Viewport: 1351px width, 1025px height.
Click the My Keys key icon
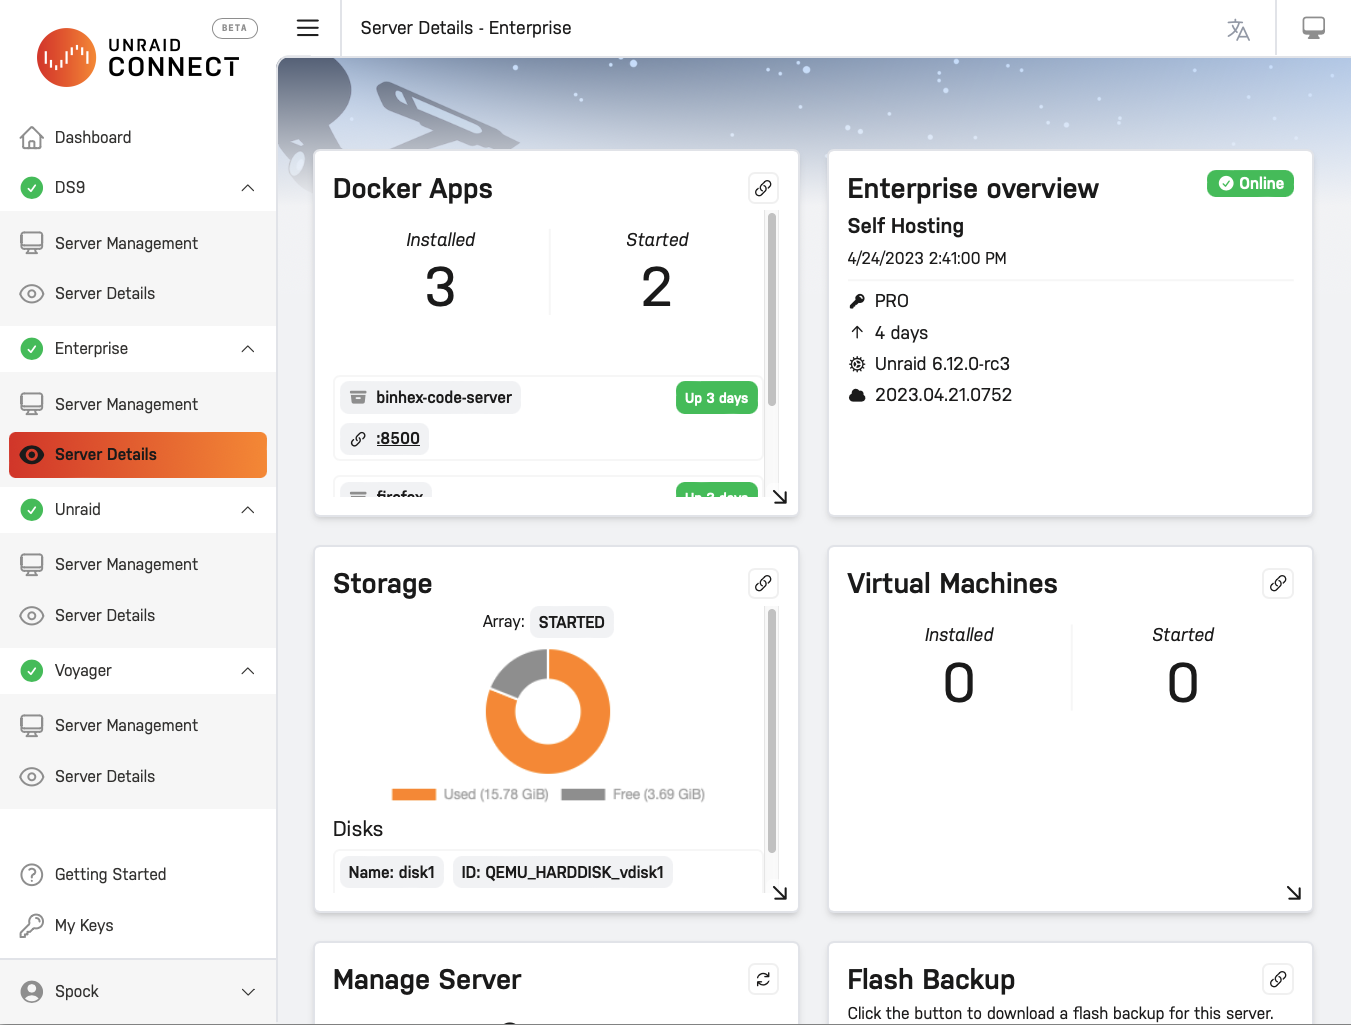(32, 925)
